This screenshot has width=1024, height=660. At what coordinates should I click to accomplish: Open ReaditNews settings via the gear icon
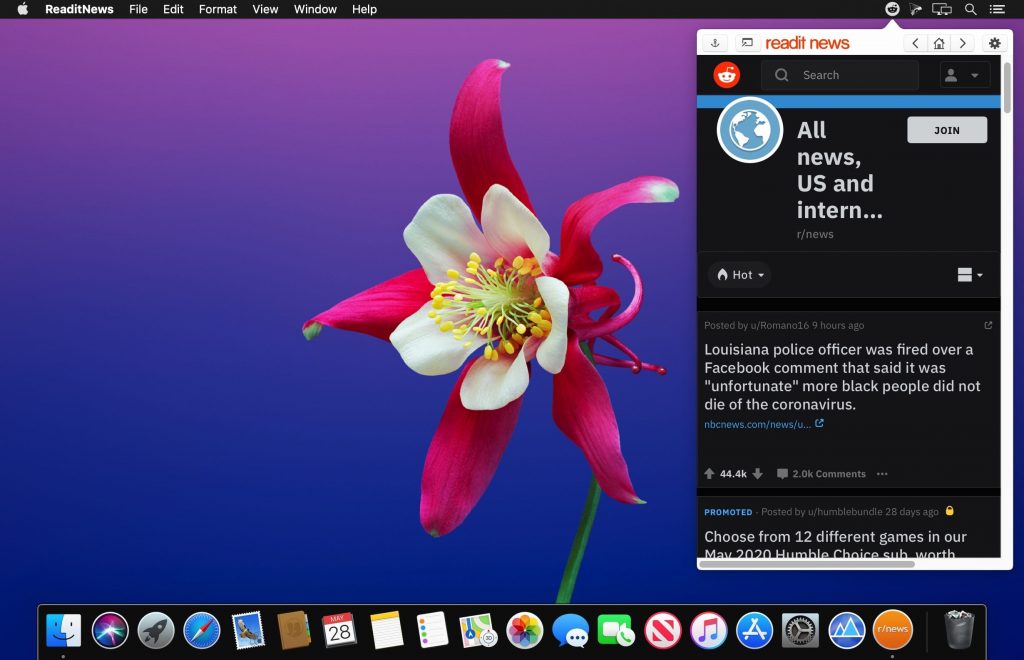click(x=993, y=43)
